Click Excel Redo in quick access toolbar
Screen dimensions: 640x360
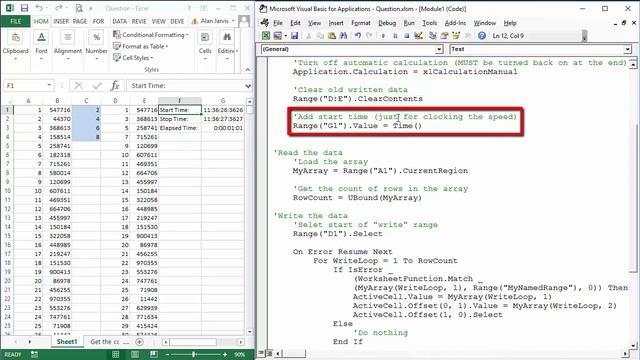click(59, 8)
